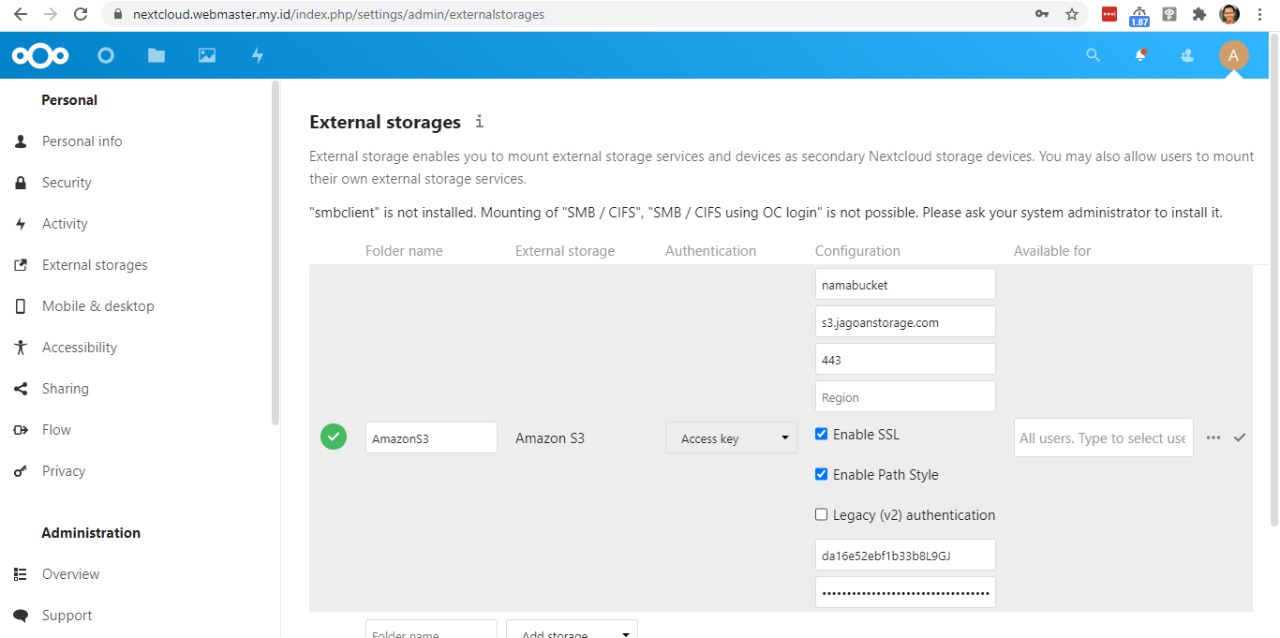
Task: Bookmark this page with star icon
Action: (1072, 14)
